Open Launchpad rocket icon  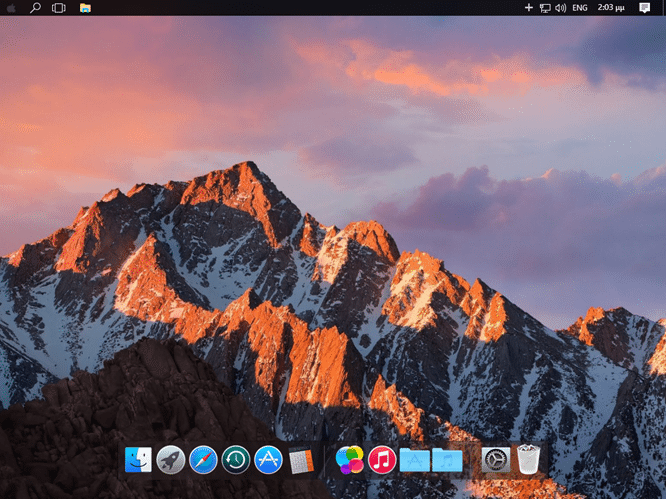171,460
